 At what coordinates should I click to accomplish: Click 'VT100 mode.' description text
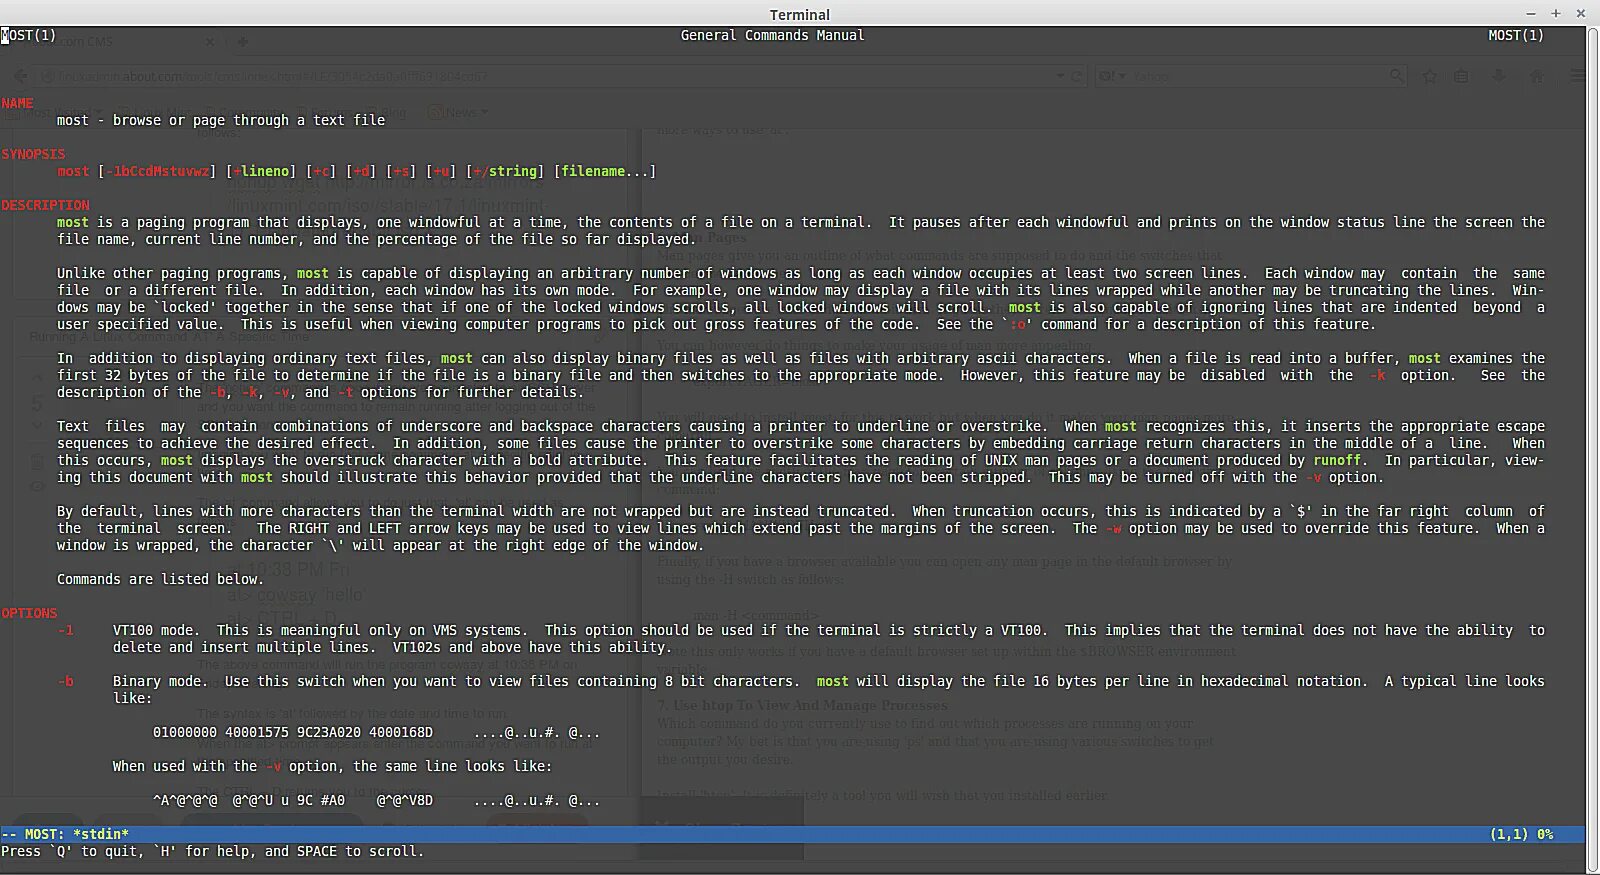coord(156,630)
